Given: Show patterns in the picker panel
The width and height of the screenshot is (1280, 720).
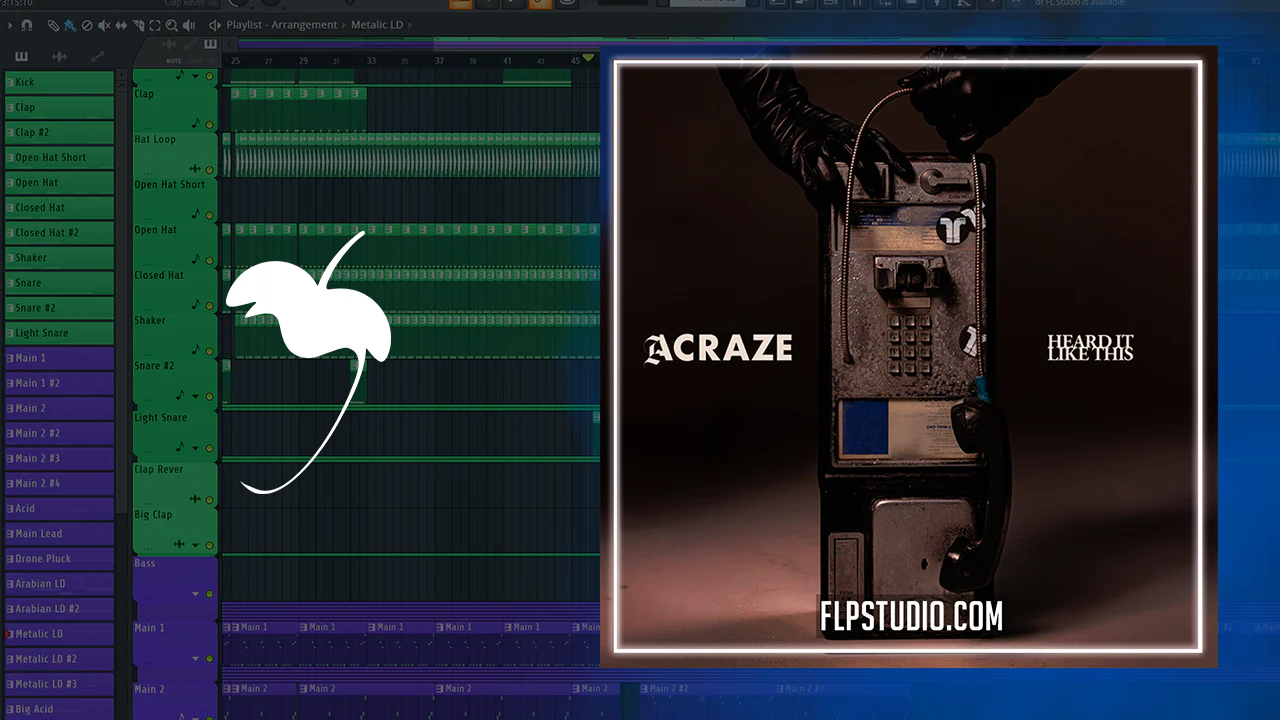Looking at the screenshot, I should pyautogui.click(x=22, y=56).
